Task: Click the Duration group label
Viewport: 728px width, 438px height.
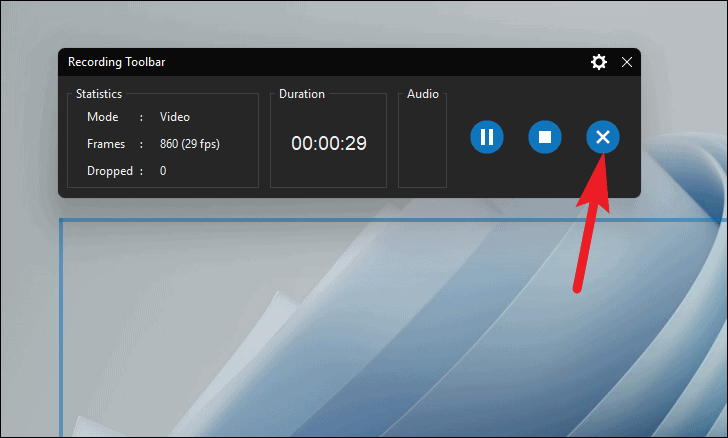Action: [302, 94]
